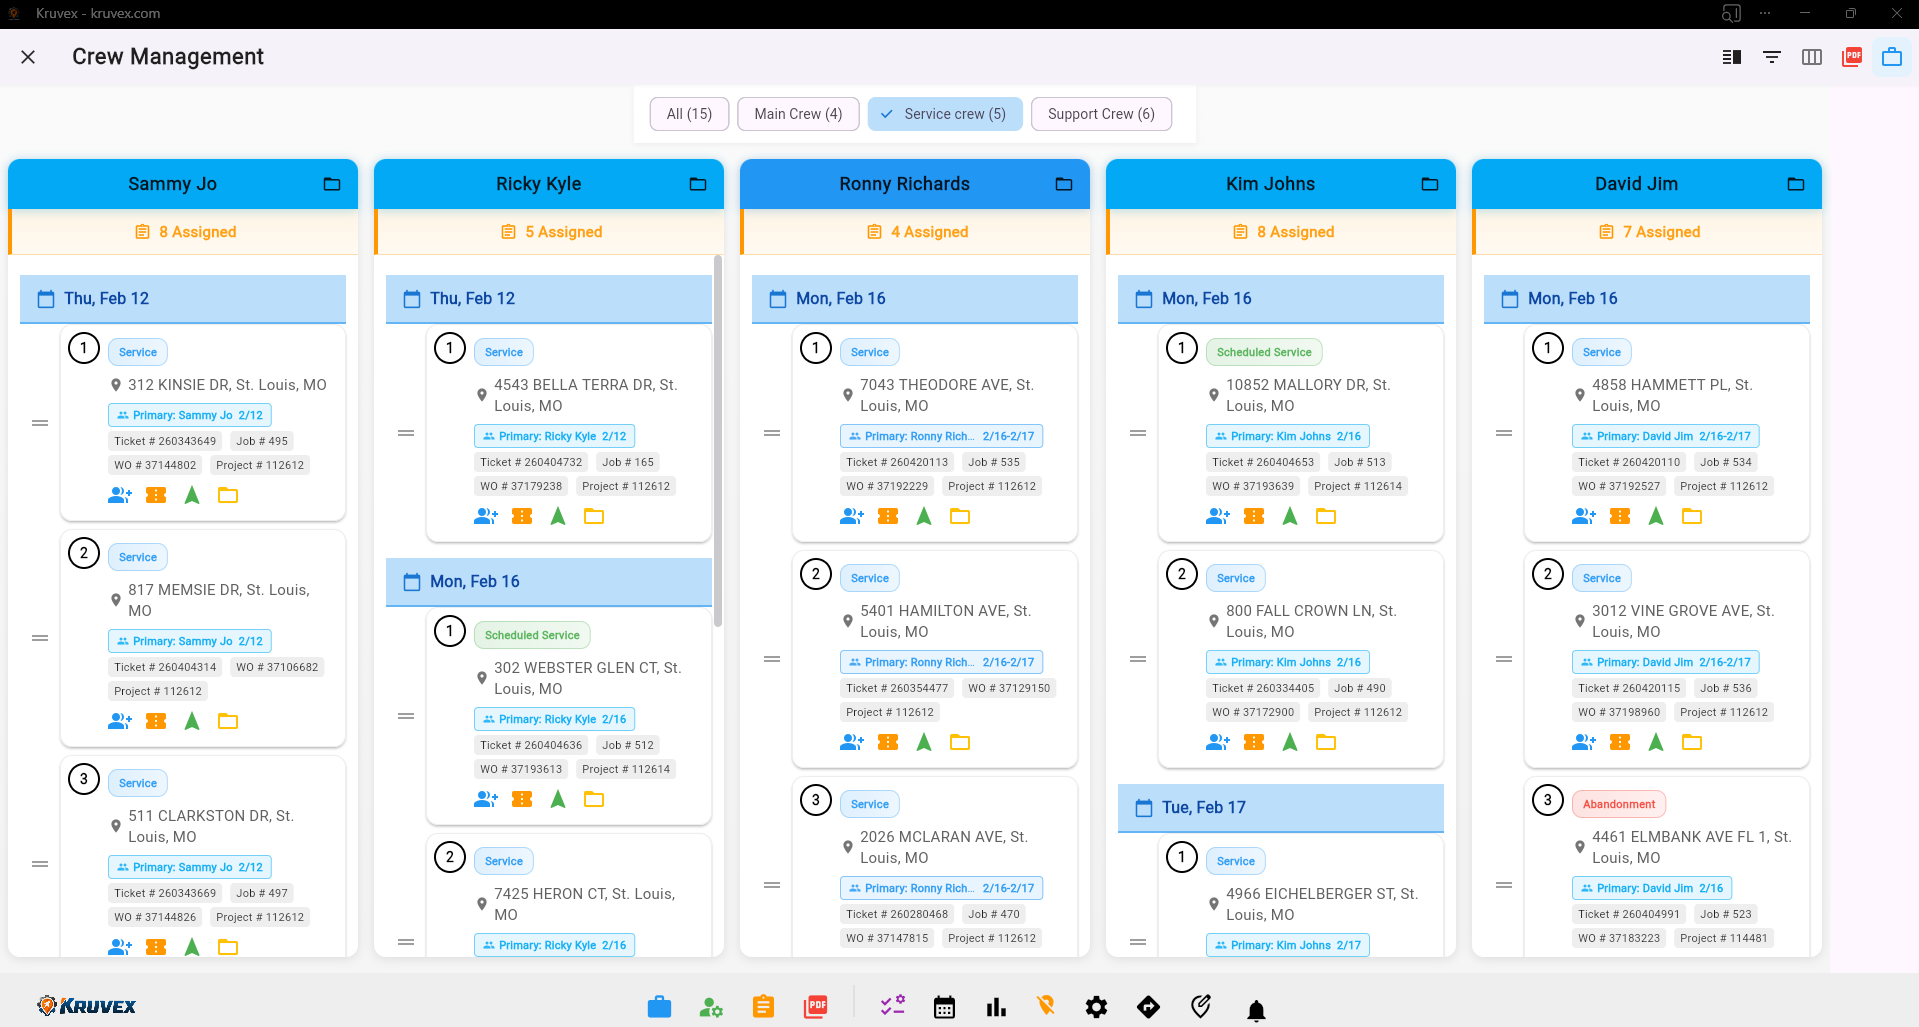Viewport: 1919px width, 1027px height.
Task: Expand Tue, Feb 17 section in Kim Johns column
Action: [1281, 807]
